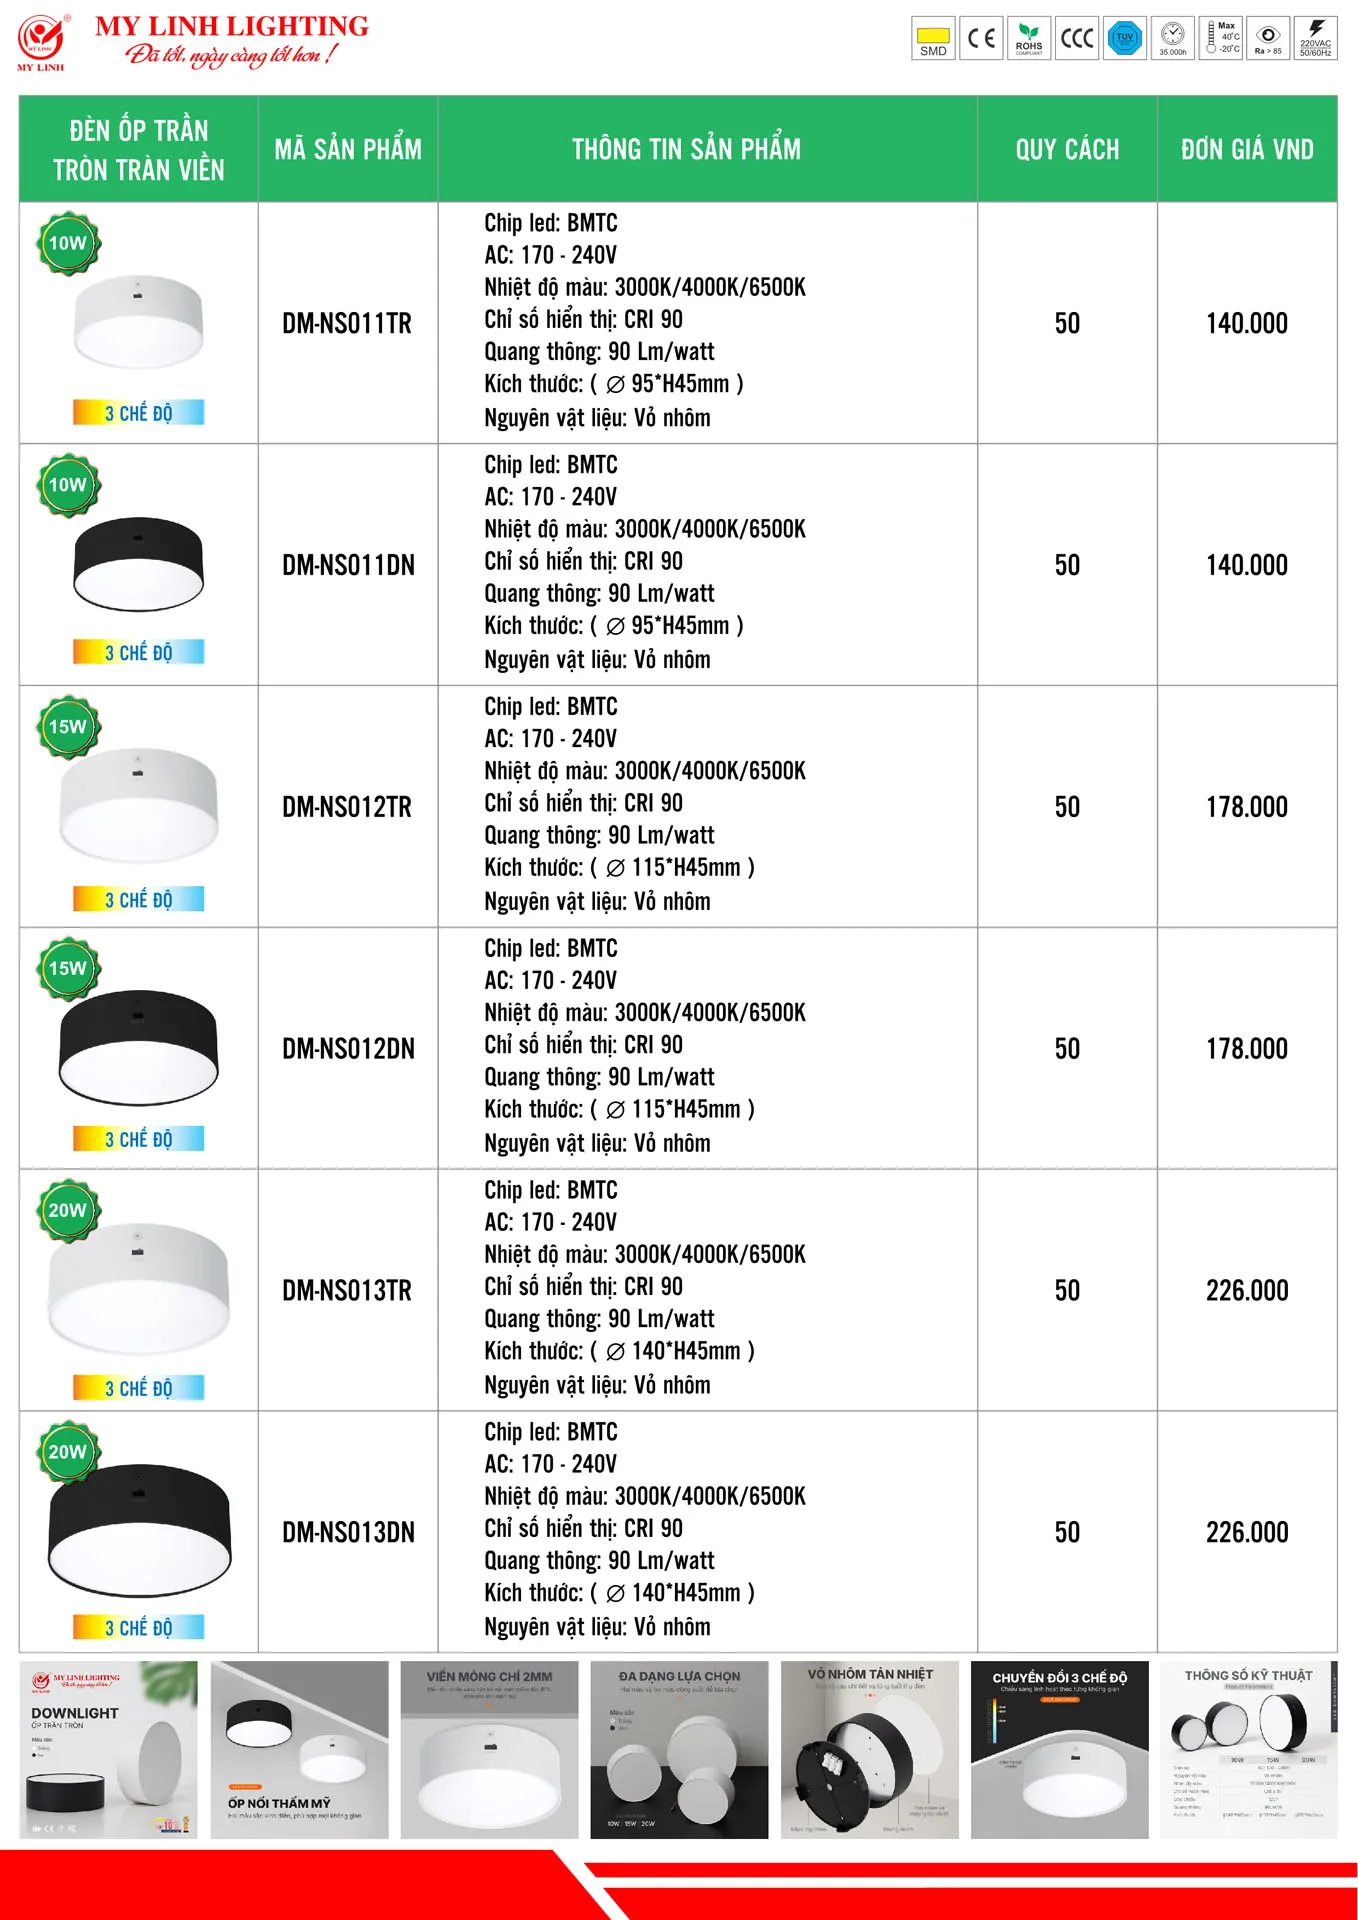
Task: Click the 35.000h lifespan clock icon
Action: (x=1173, y=39)
